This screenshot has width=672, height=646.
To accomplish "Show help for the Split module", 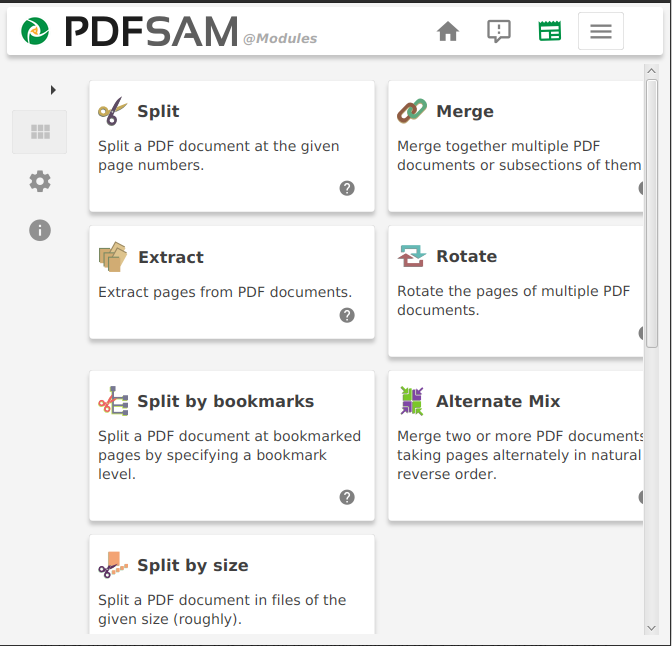I will click(347, 188).
